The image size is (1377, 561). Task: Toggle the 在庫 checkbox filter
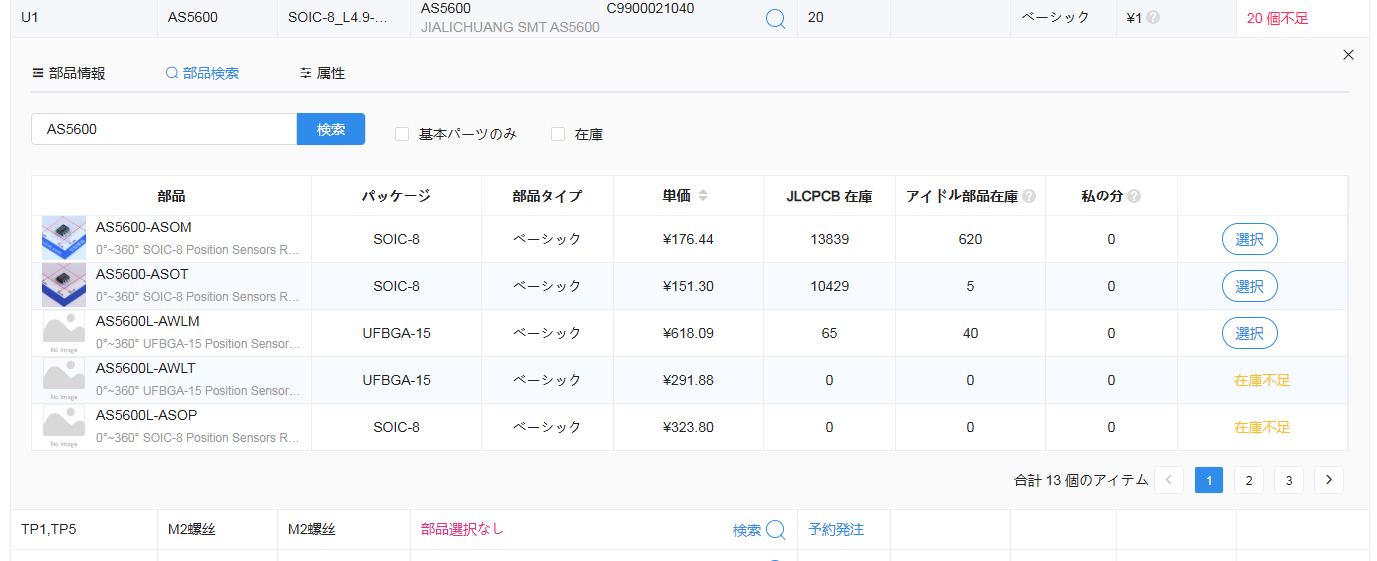point(558,134)
